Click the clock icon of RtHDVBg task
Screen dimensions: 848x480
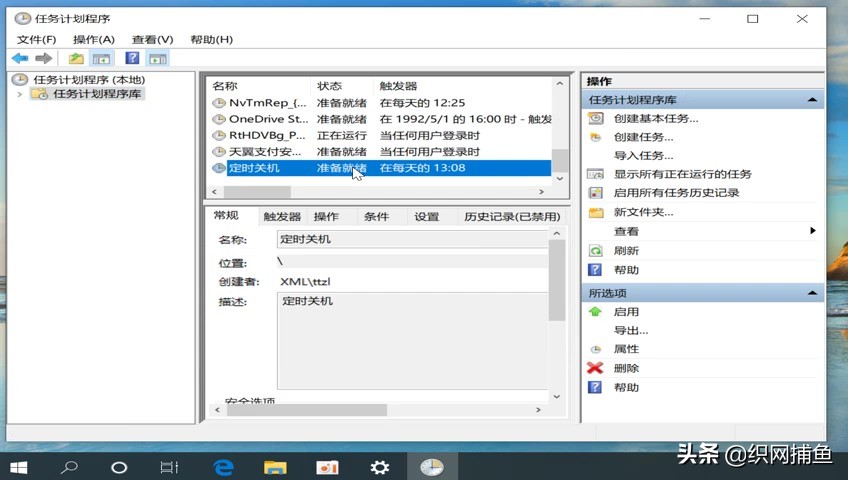(x=218, y=135)
